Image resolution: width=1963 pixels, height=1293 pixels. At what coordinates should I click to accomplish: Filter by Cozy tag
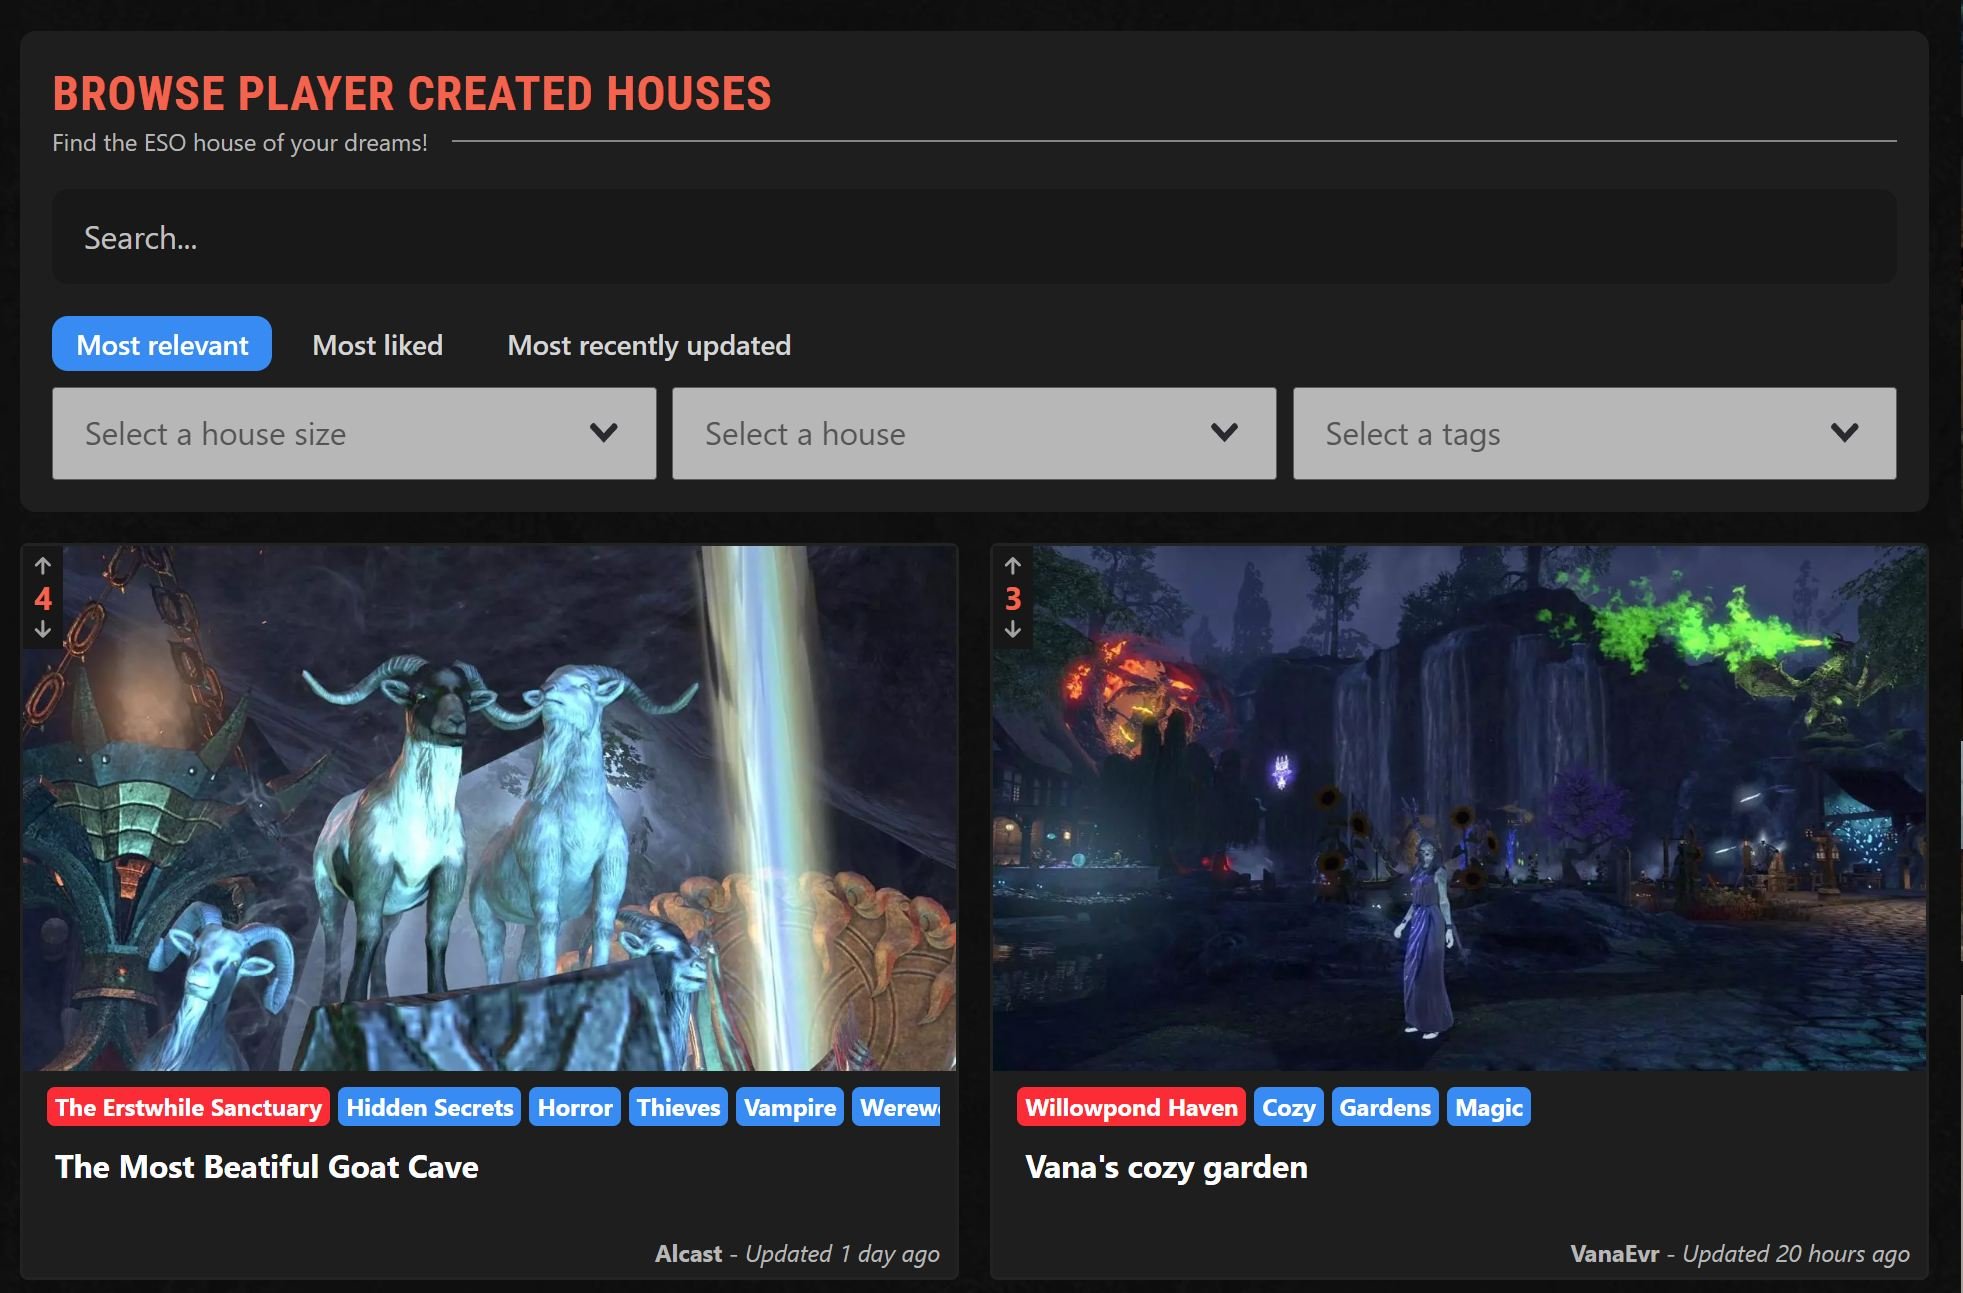pos(1288,1107)
